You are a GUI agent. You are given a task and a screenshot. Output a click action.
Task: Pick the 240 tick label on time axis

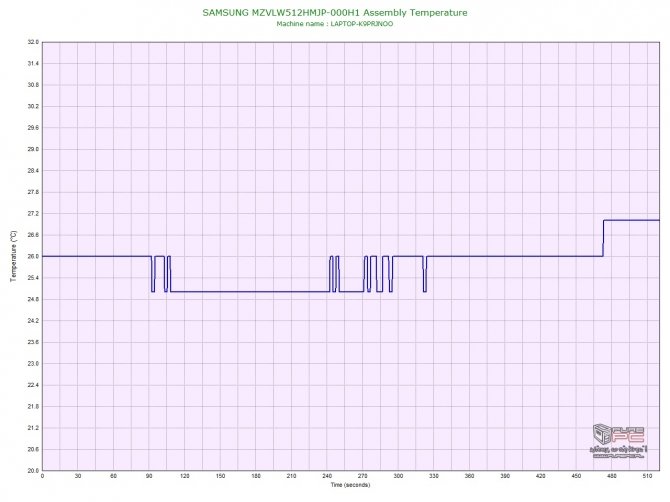click(327, 476)
